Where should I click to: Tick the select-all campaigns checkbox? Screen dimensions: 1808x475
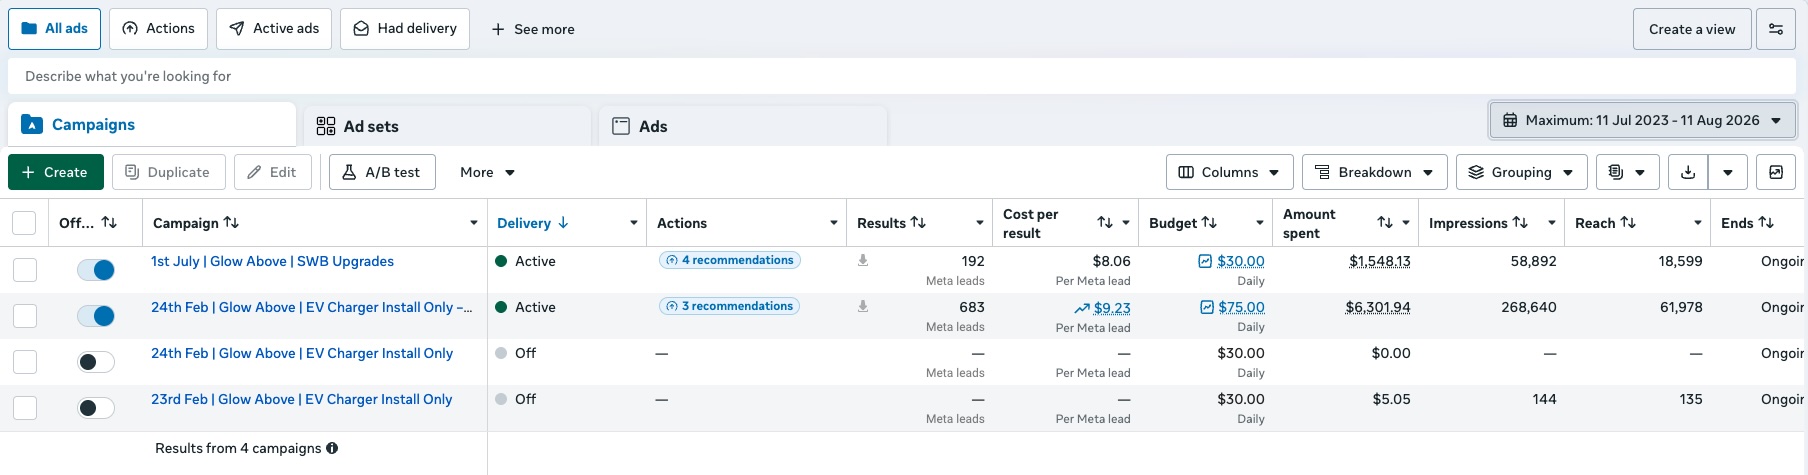pyautogui.click(x=24, y=223)
